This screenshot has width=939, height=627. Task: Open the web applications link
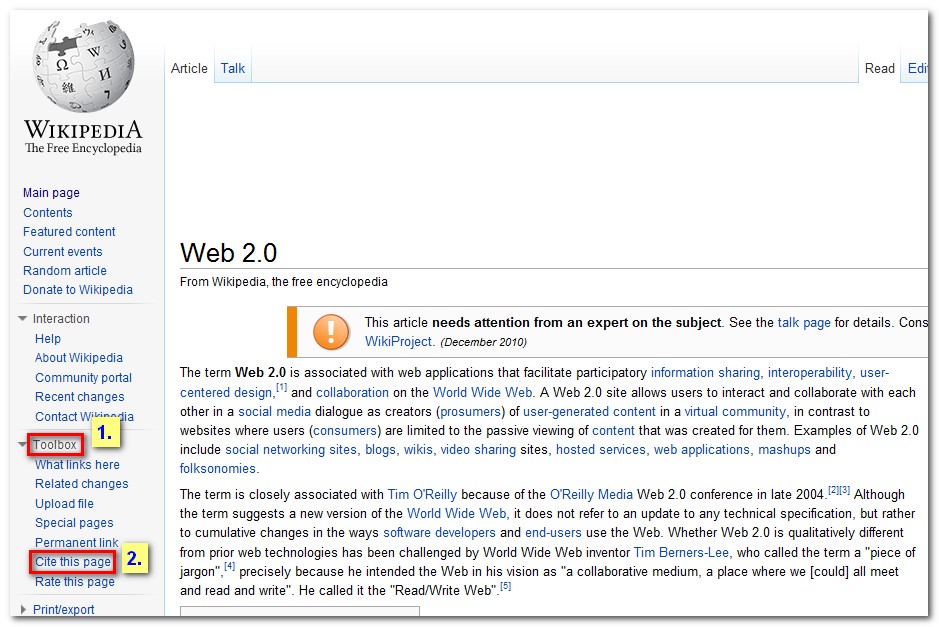pos(701,450)
